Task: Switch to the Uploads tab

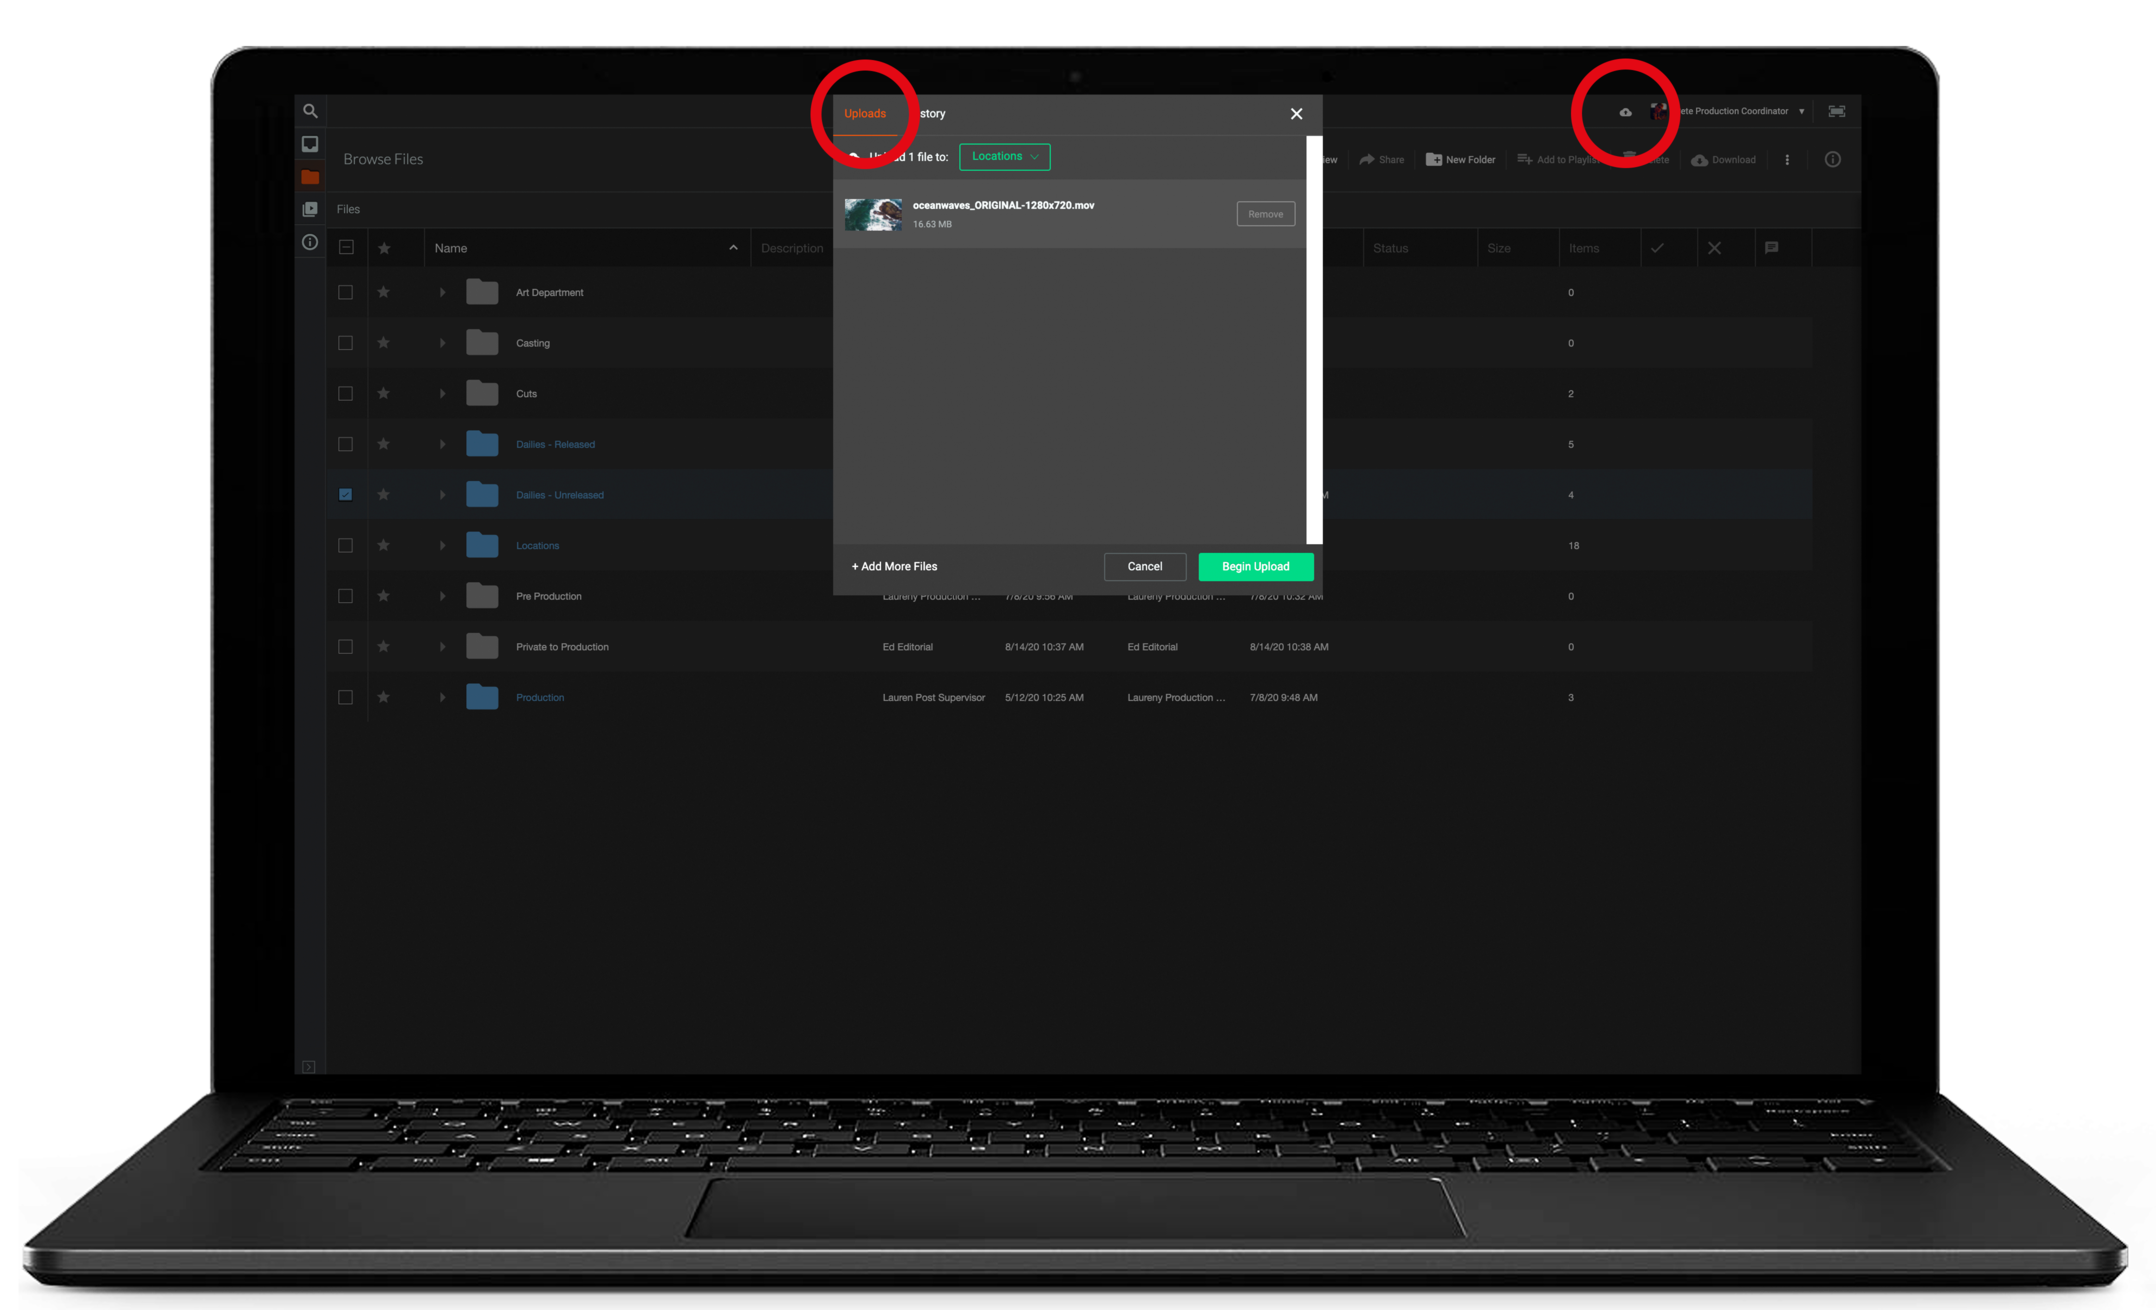Action: pyautogui.click(x=865, y=114)
